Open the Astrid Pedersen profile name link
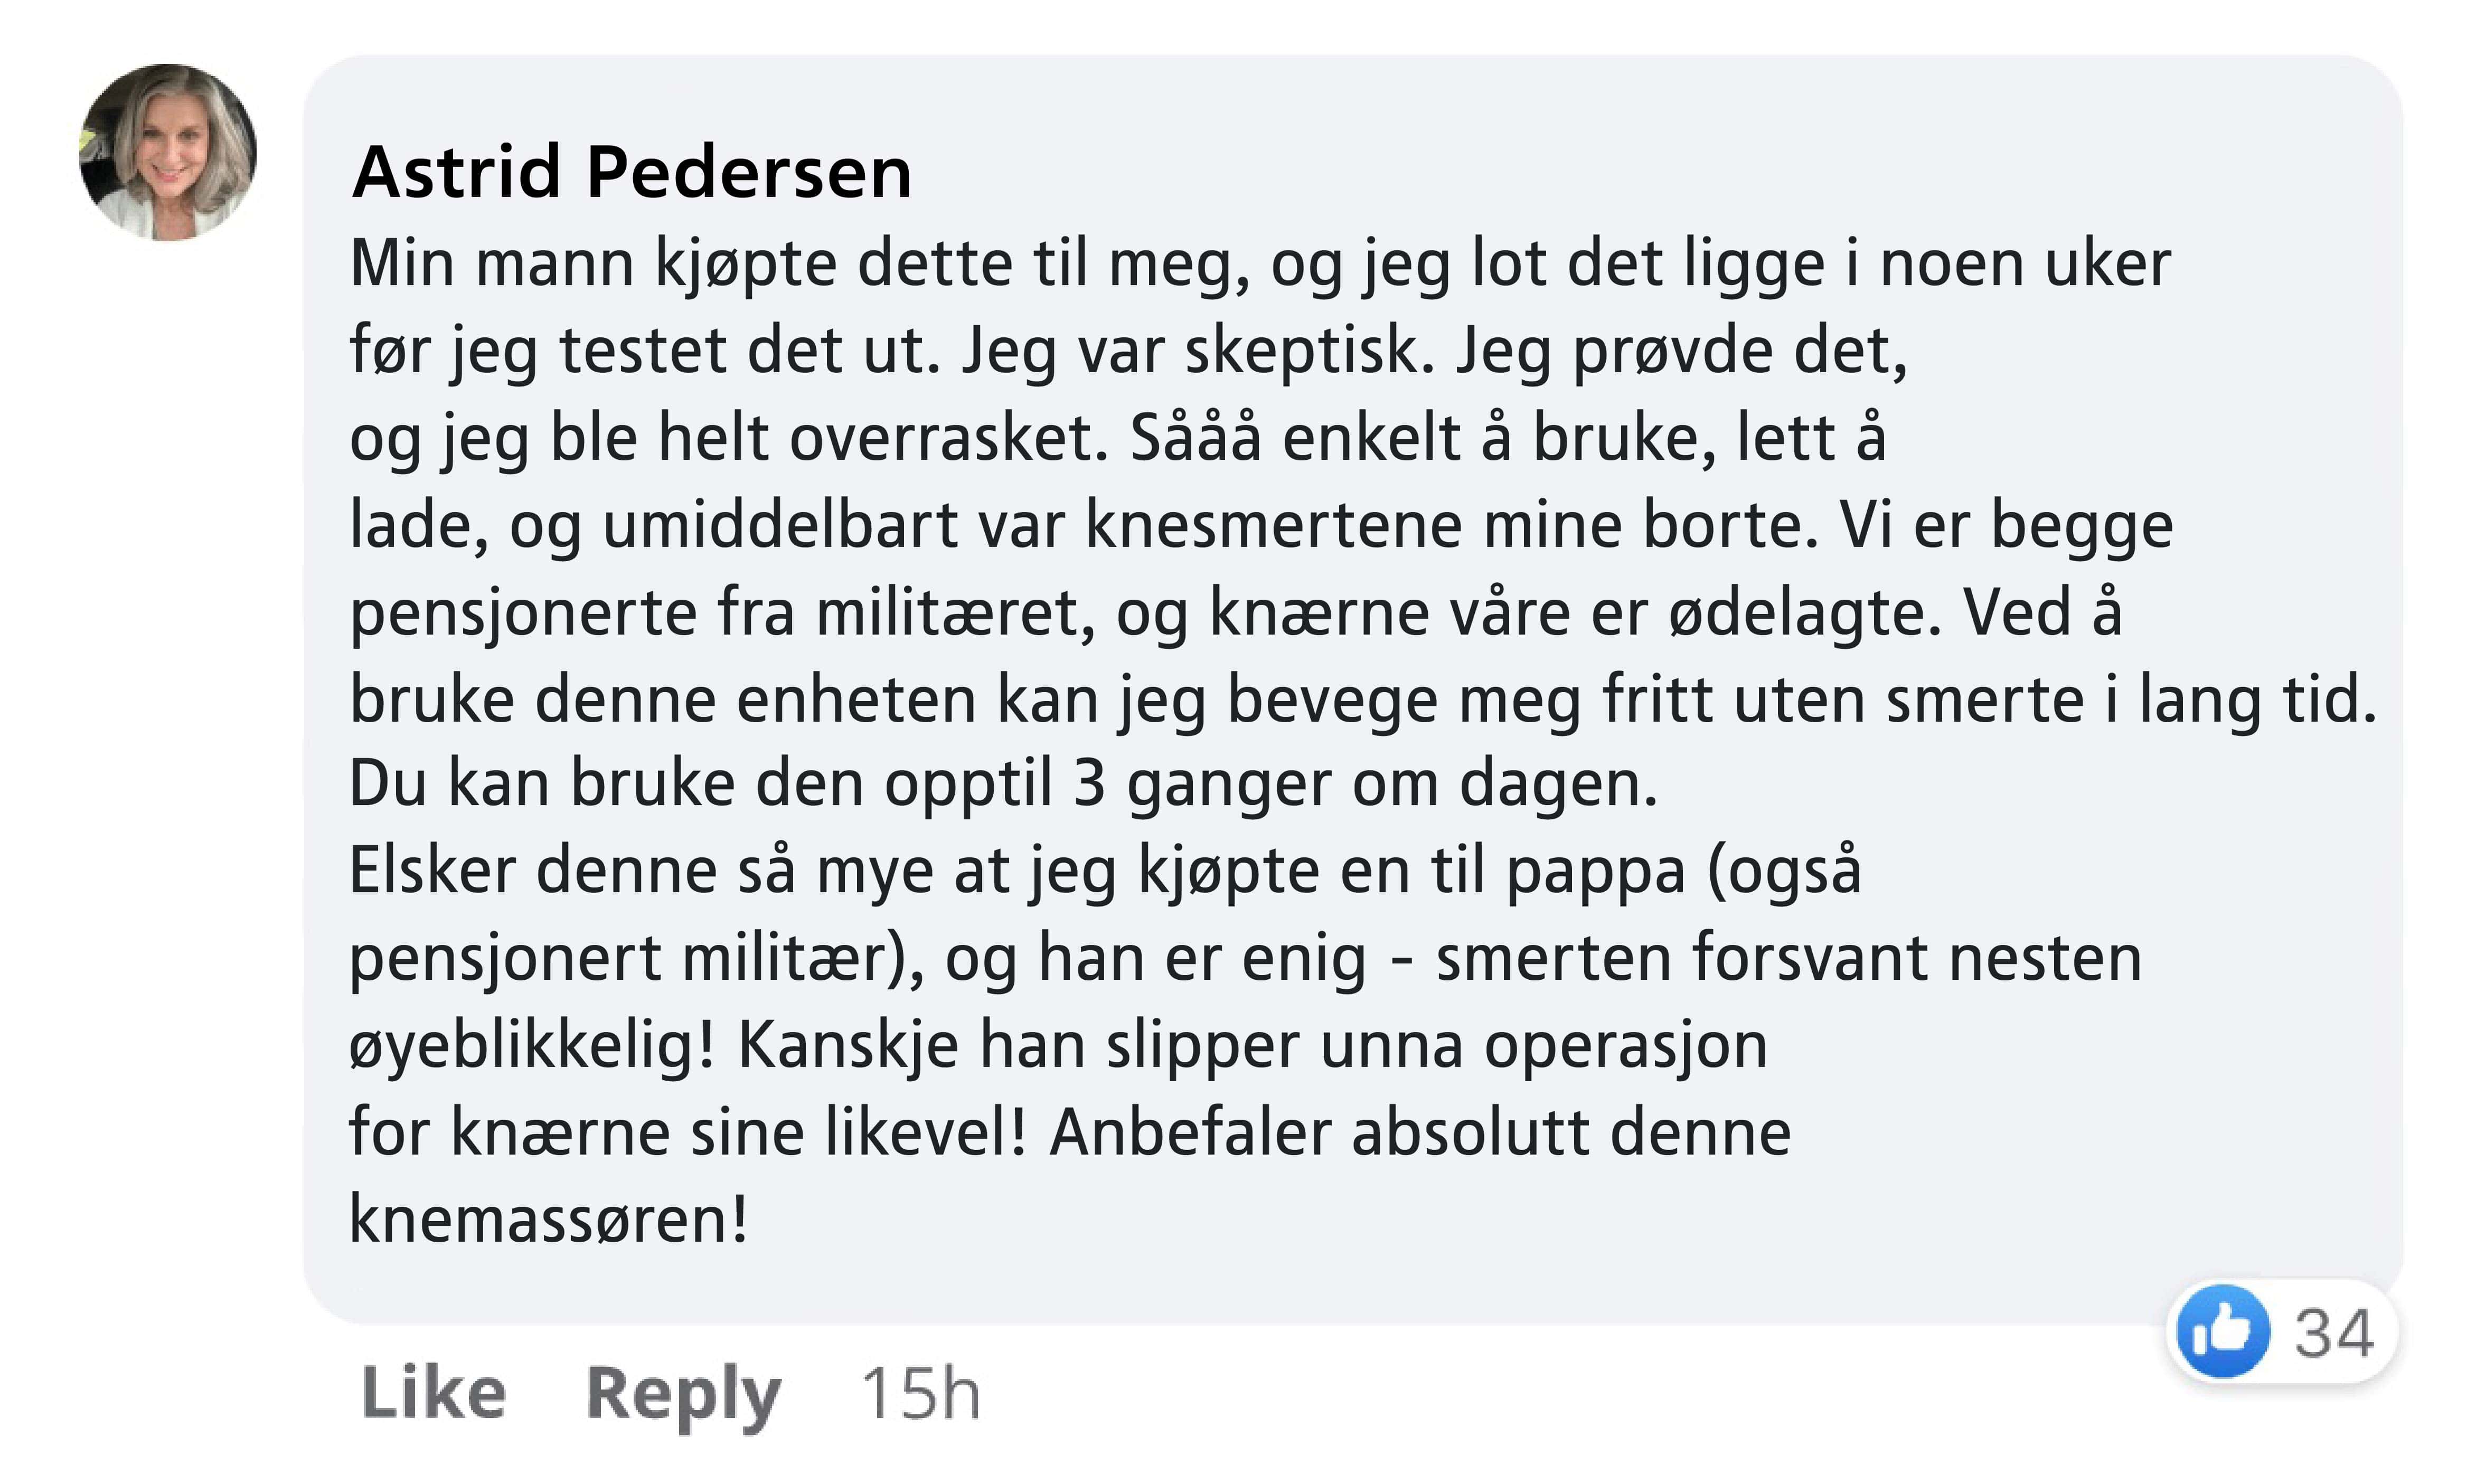Viewport: 2476px width, 1484px height. click(x=631, y=172)
